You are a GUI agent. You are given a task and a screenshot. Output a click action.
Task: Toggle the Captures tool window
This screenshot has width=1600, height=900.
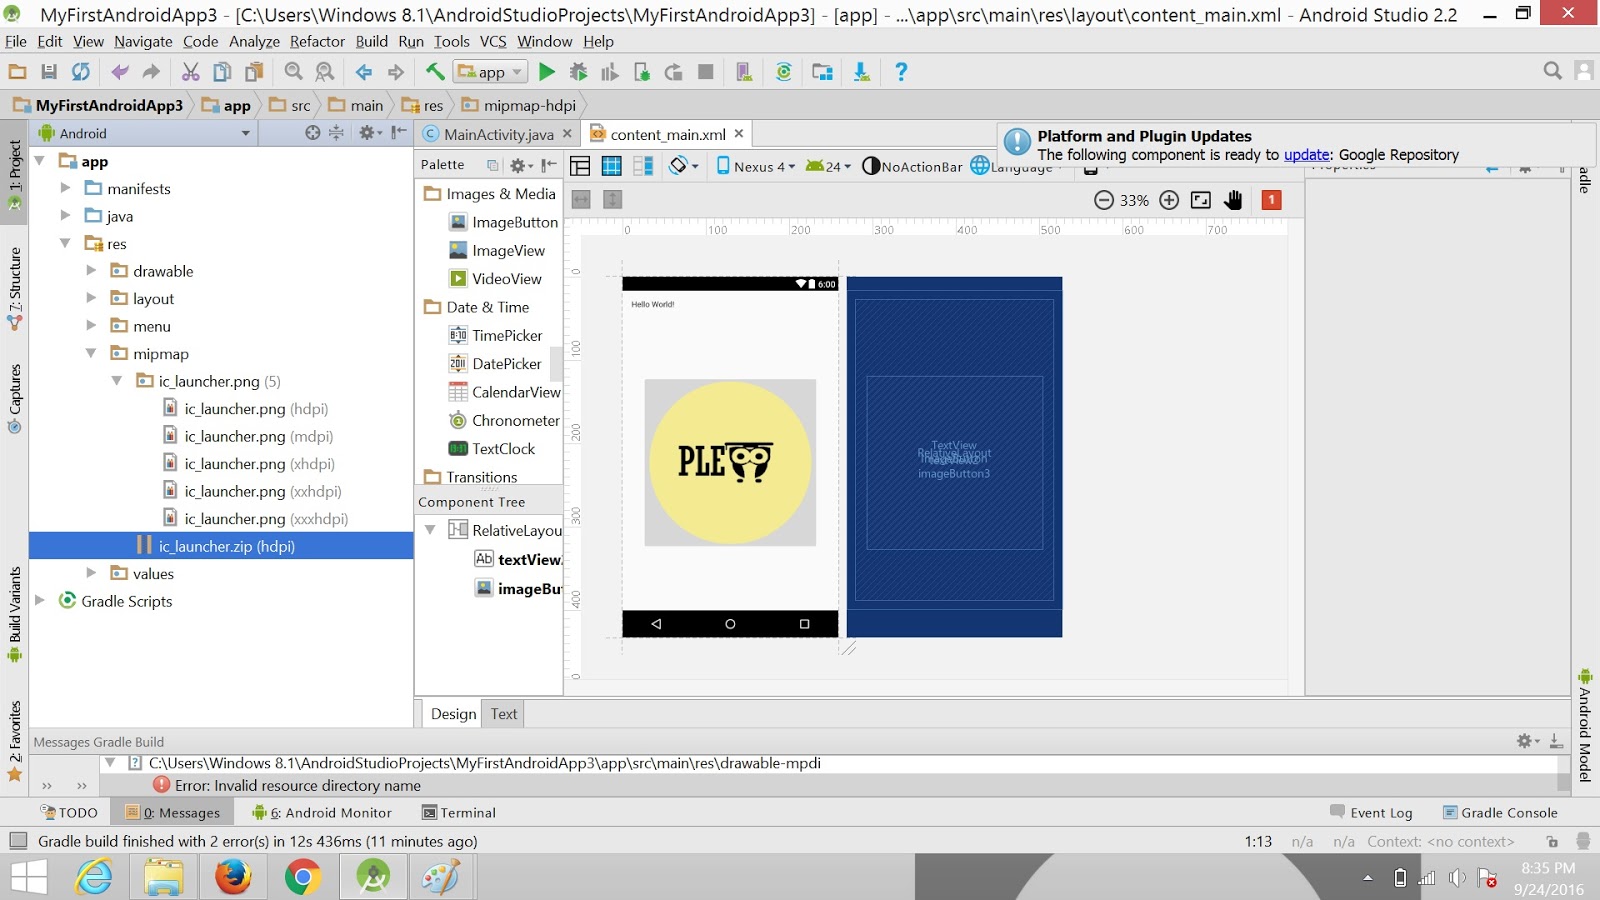(14, 398)
